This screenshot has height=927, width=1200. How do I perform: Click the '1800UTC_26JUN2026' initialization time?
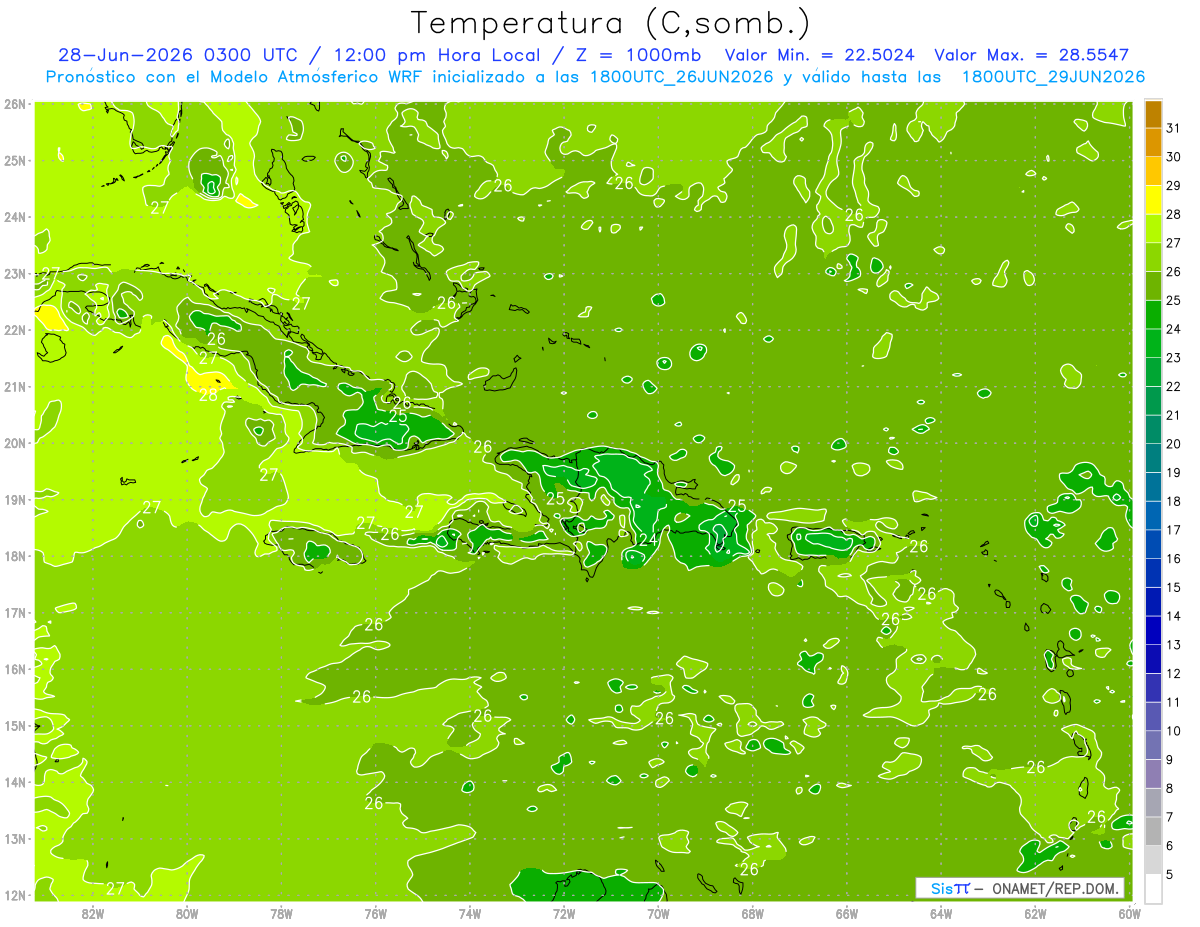(682, 77)
